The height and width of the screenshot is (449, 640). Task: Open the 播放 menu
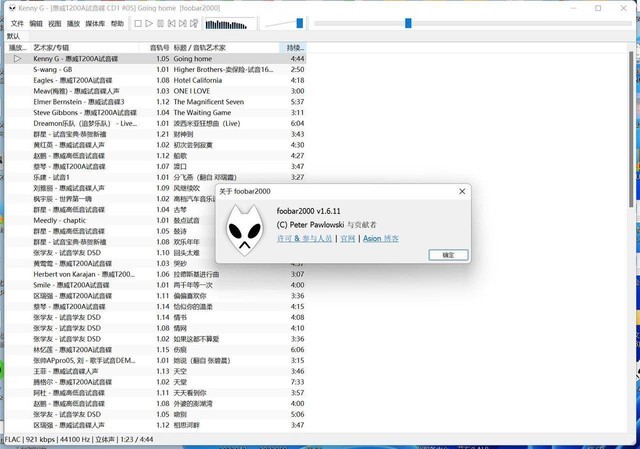73,24
